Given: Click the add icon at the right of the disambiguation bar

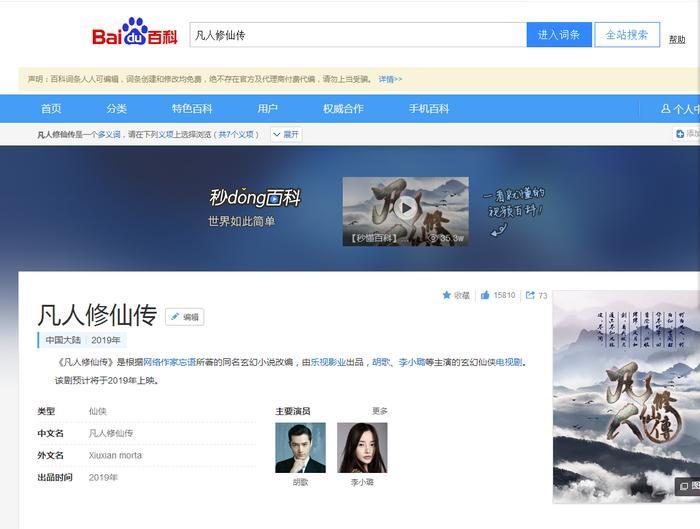Looking at the screenshot, I should [x=680, y=133].
